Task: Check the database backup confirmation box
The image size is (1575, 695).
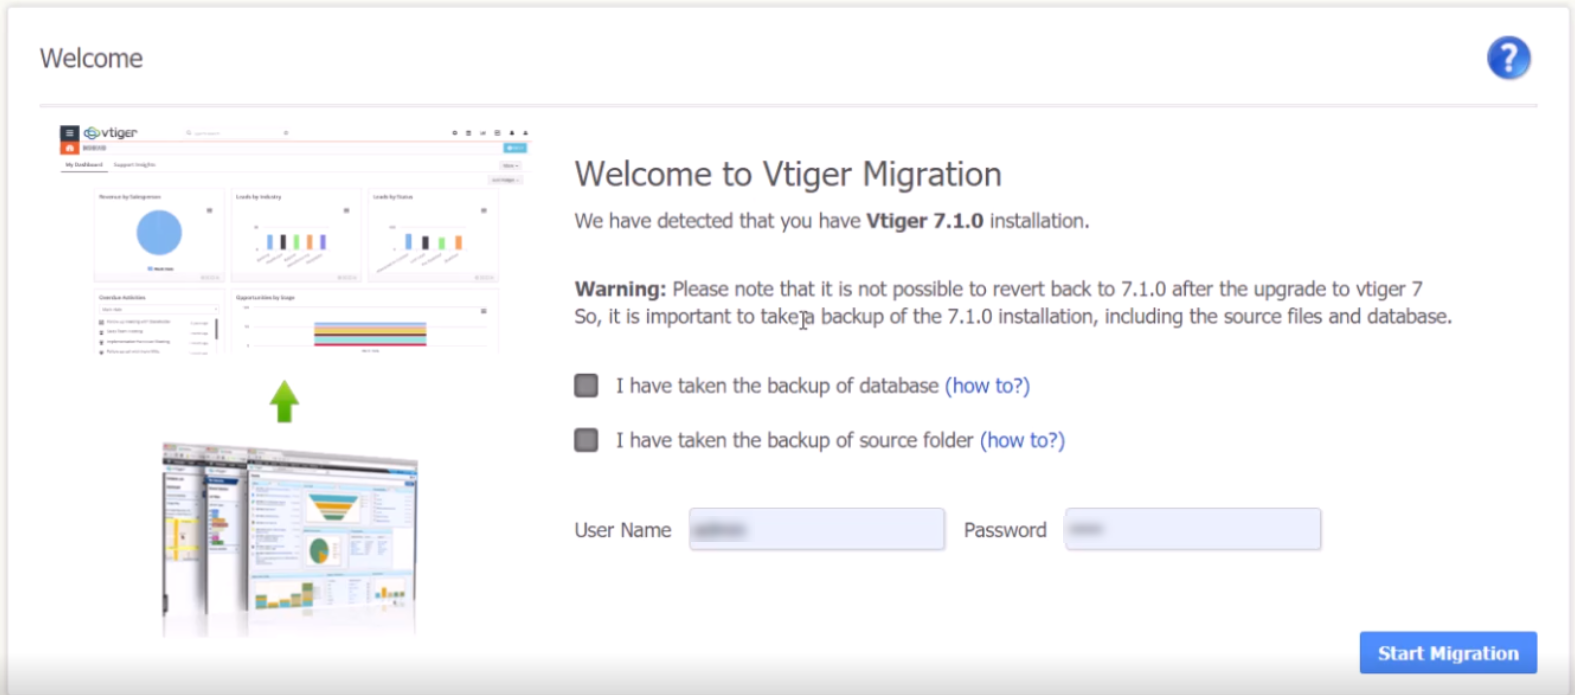Action: coord(586,385)
